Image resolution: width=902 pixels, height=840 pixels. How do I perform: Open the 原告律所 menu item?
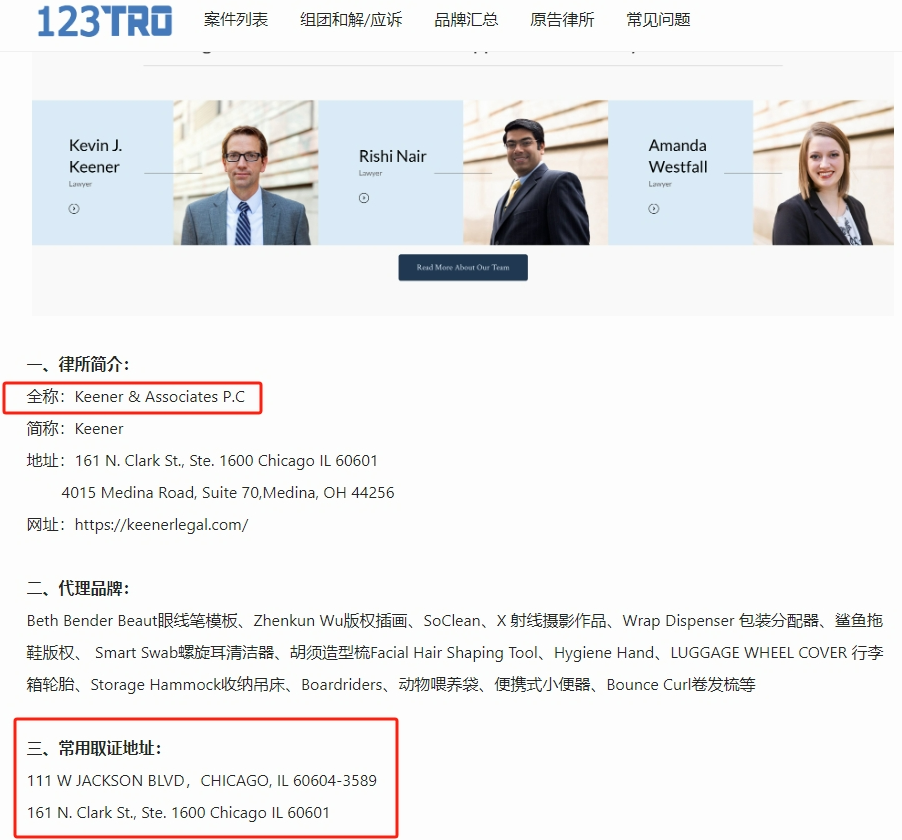(562, 20)
